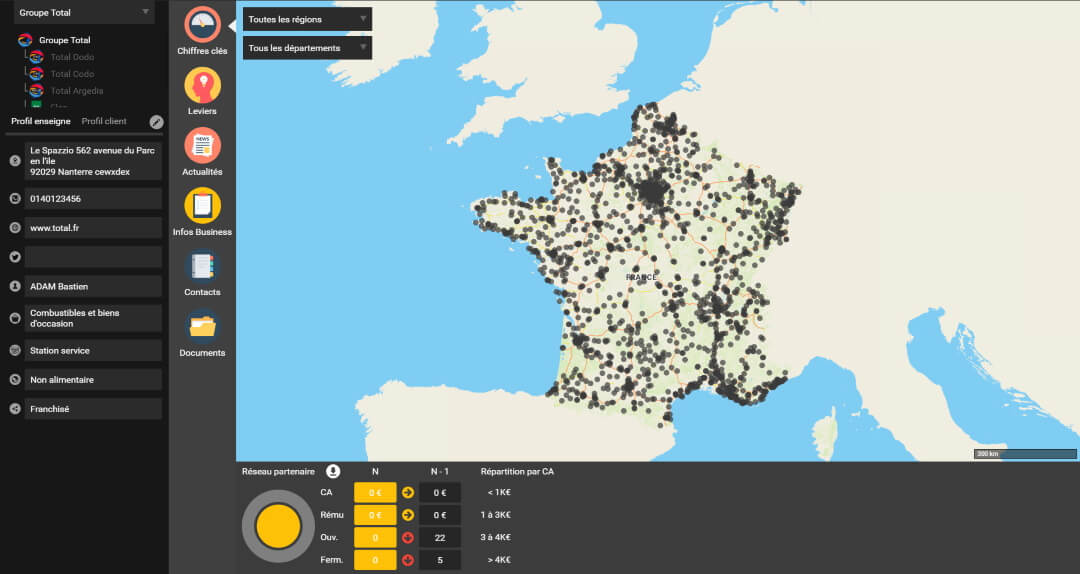Screen dimensions: 1080x574
Task: Click the Répartition par CA heading
Action: 517,472
